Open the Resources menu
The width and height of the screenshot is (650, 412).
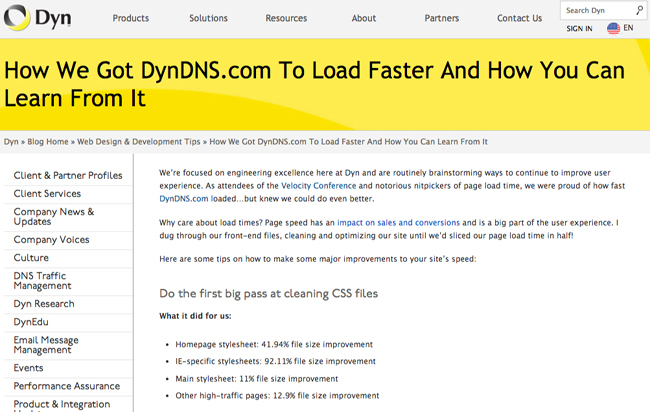coord(286,18)
